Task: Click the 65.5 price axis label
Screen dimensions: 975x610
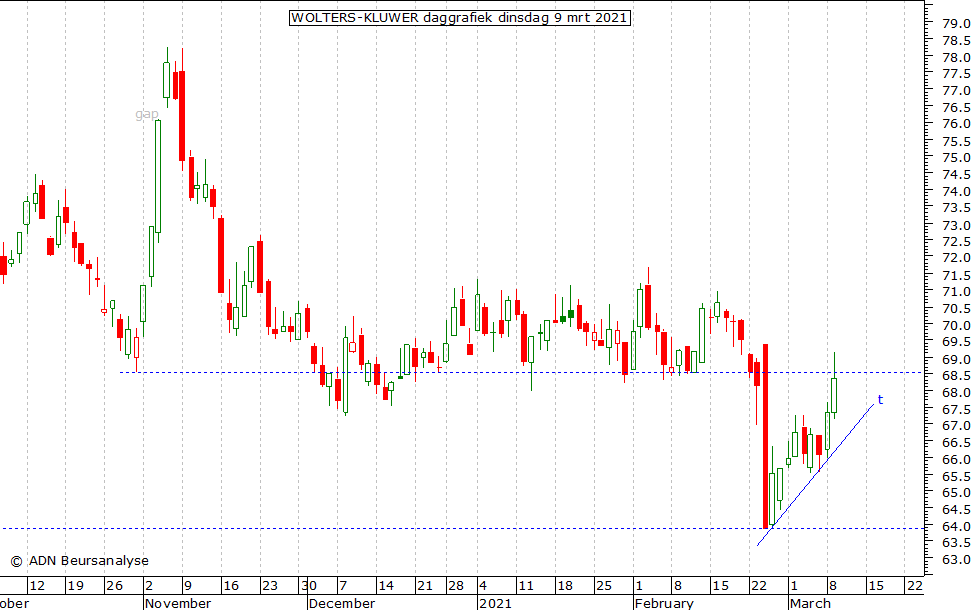Action: (956, 476)
